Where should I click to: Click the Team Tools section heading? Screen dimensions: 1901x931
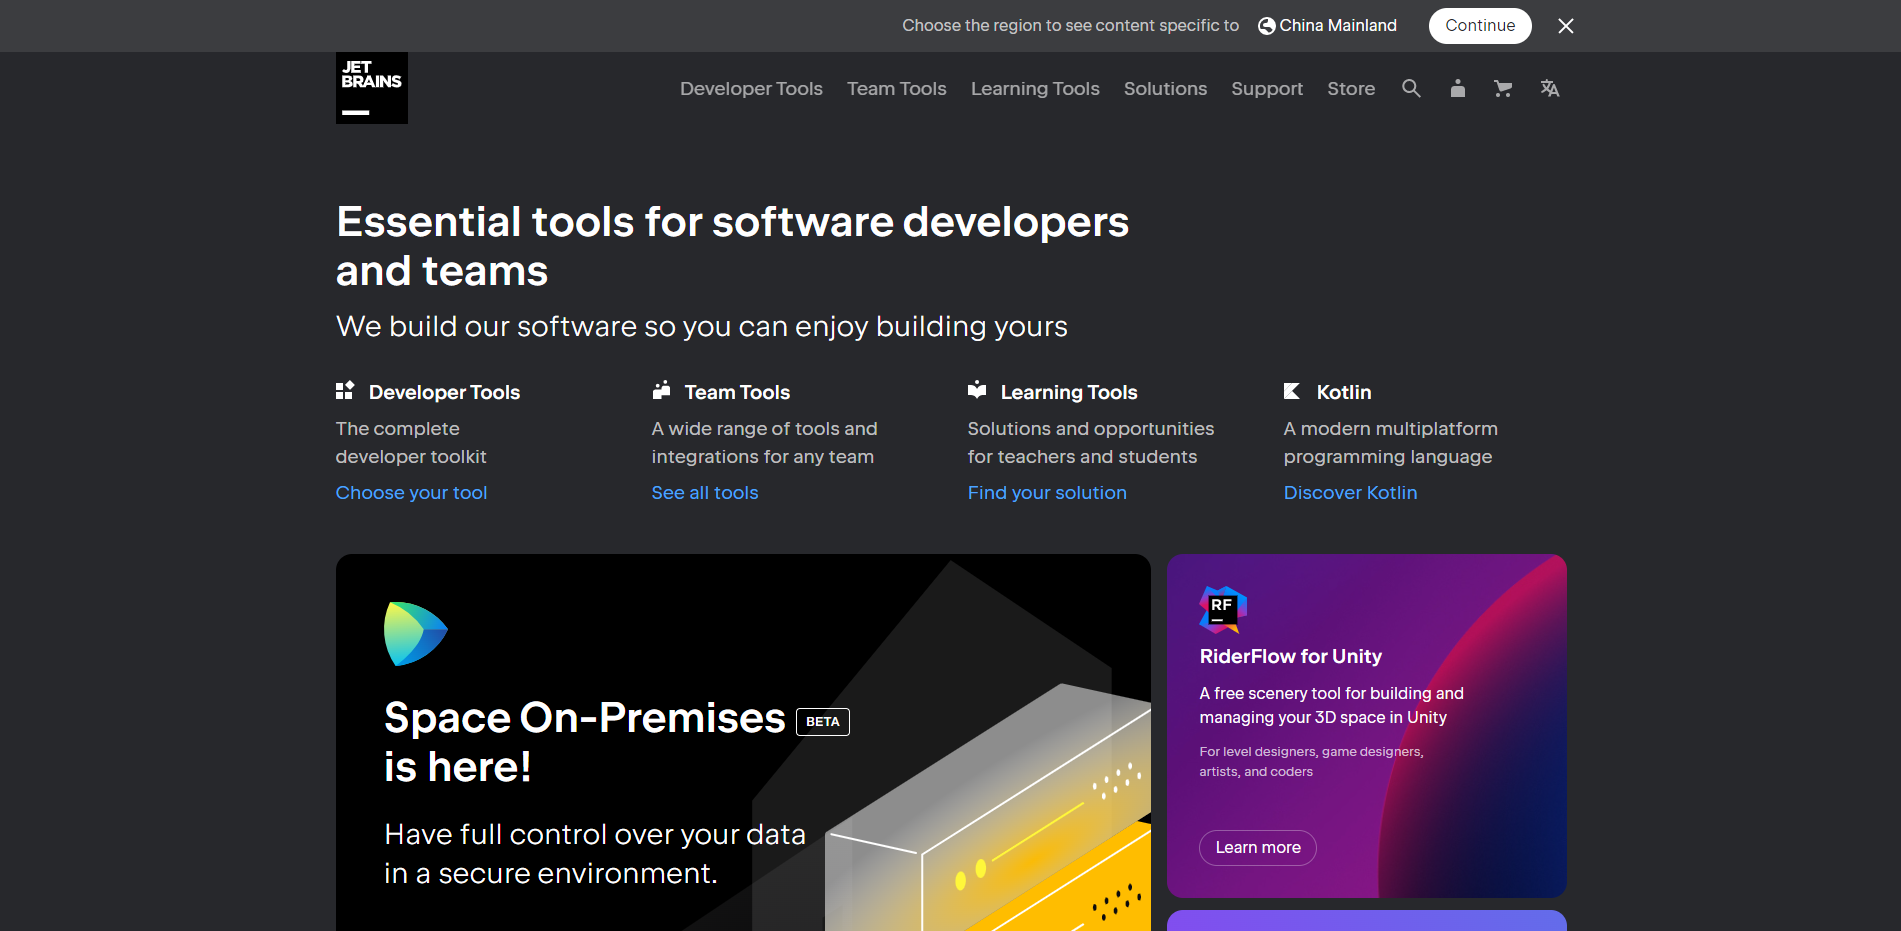[x=737, y=392]
